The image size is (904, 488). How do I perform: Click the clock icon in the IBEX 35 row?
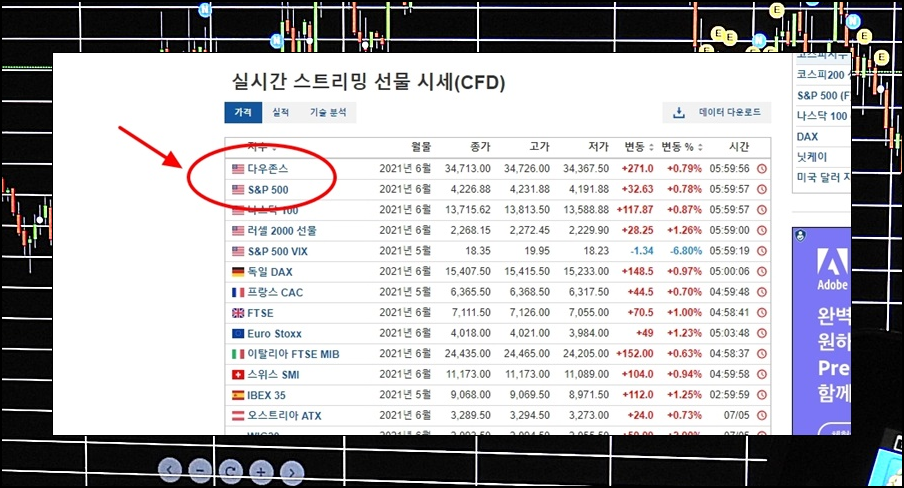tap(762, 395)
